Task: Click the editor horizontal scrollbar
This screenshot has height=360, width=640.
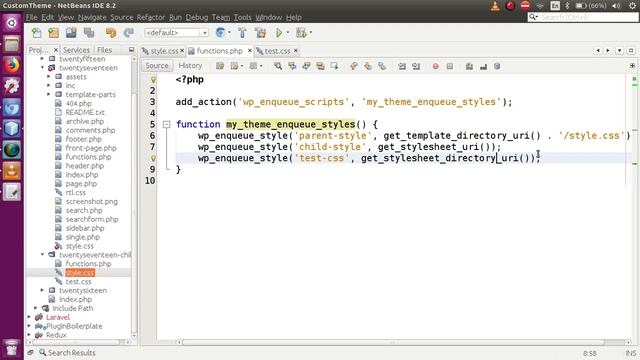Action: pyautogui.click(x=393, y=342)
